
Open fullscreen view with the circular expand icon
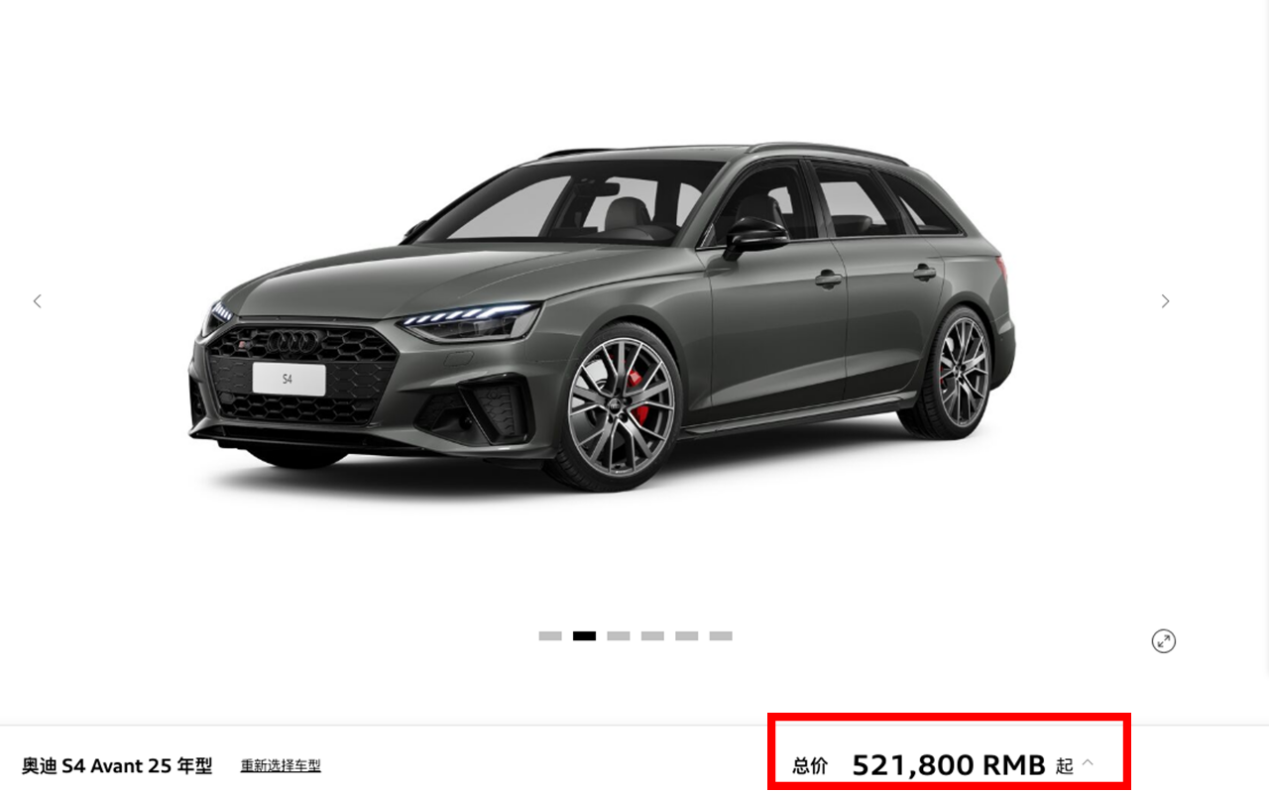1163,641
